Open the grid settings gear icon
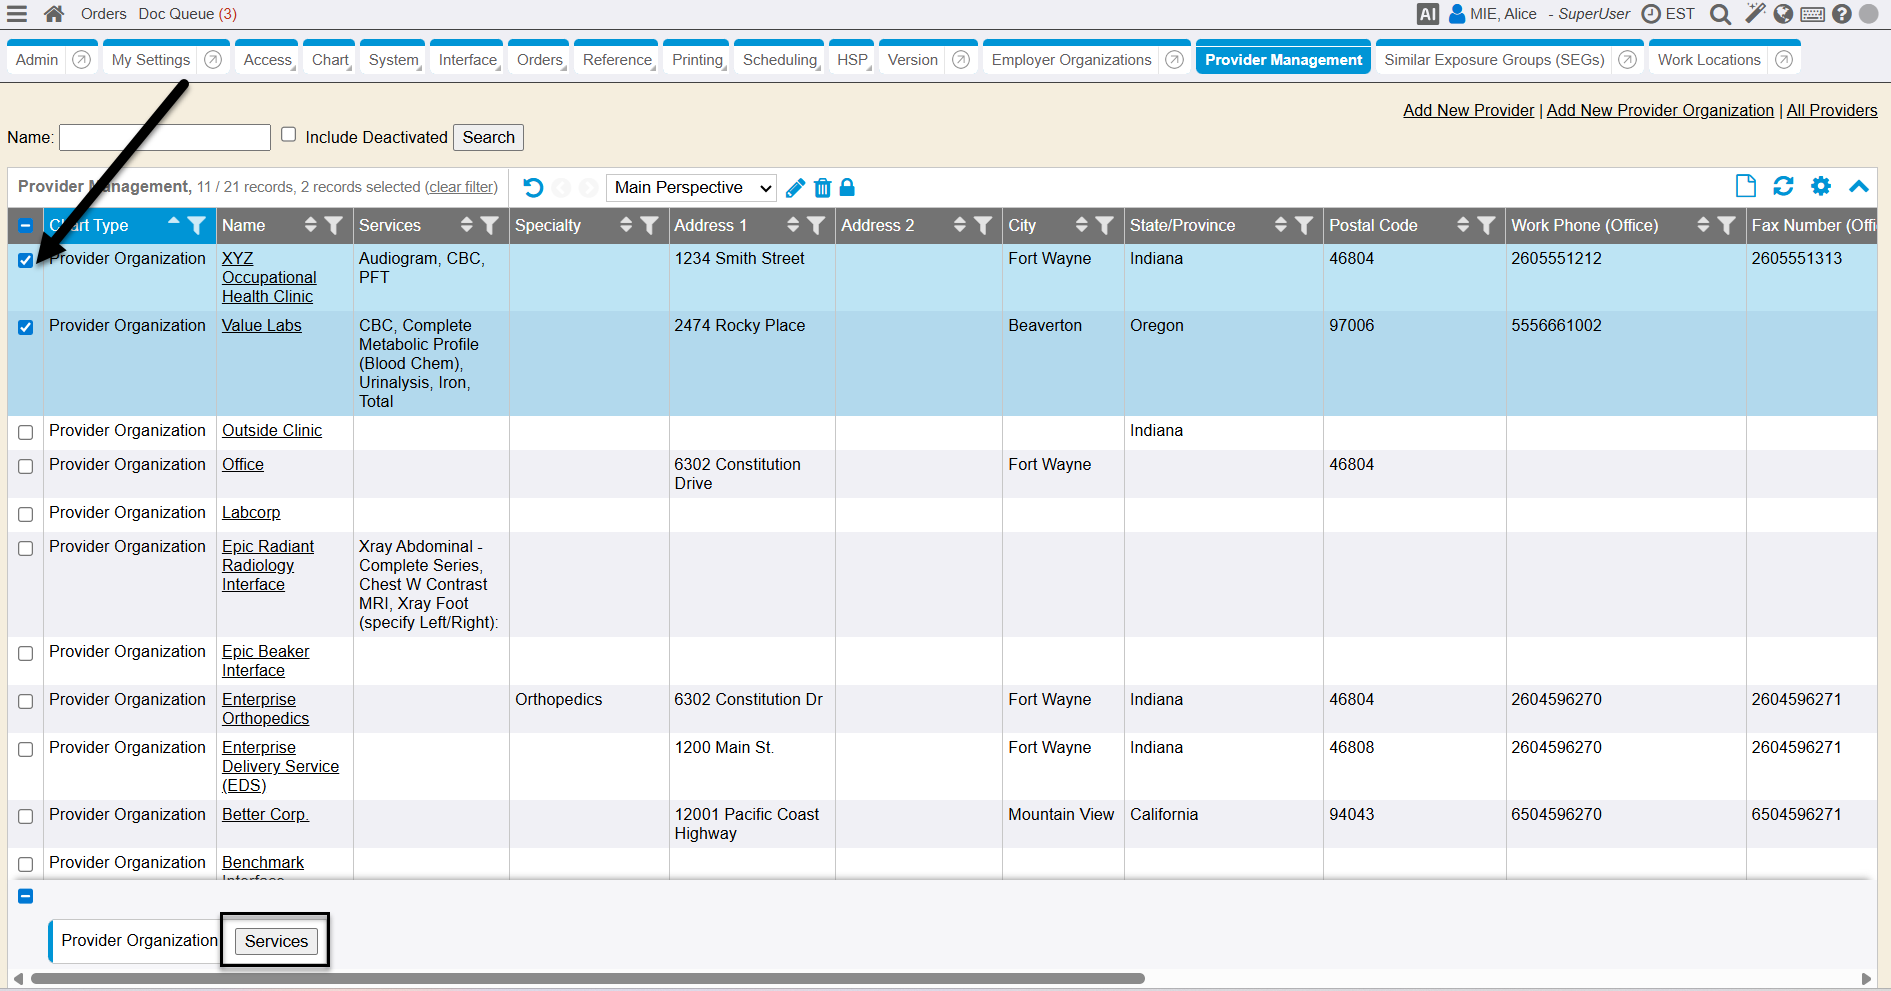Viewport: 1891px width, 991px height. tap(1821, 186)
